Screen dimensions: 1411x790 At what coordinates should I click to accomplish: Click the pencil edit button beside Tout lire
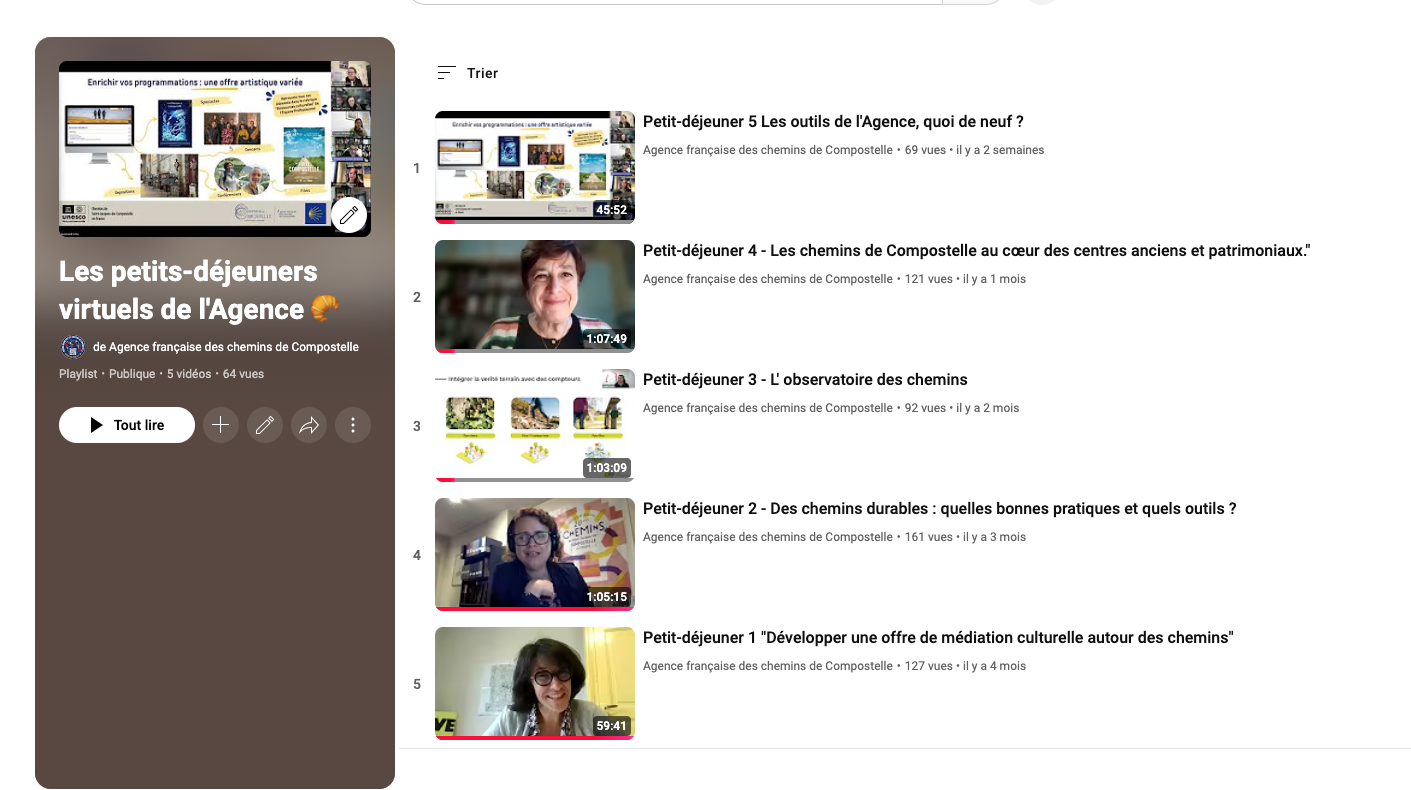265,425
